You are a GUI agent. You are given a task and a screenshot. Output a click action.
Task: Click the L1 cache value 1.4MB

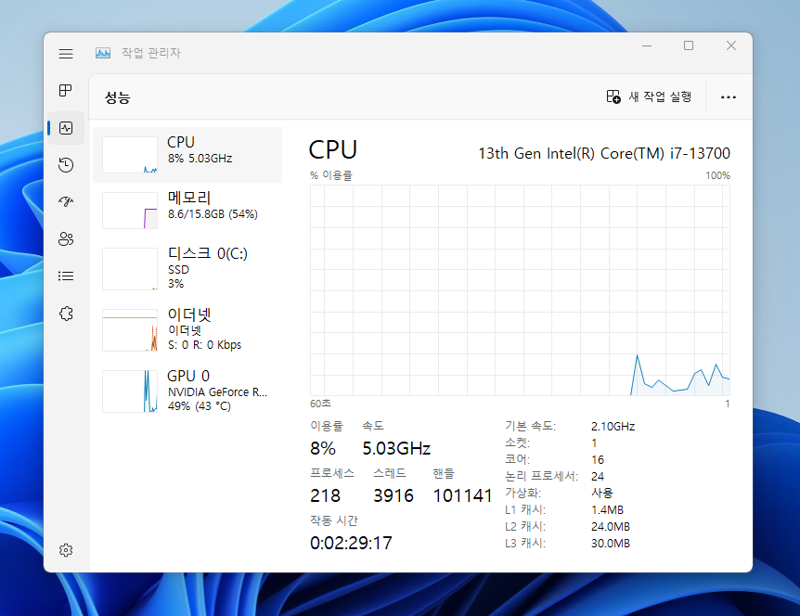click(x=607, y=510)
